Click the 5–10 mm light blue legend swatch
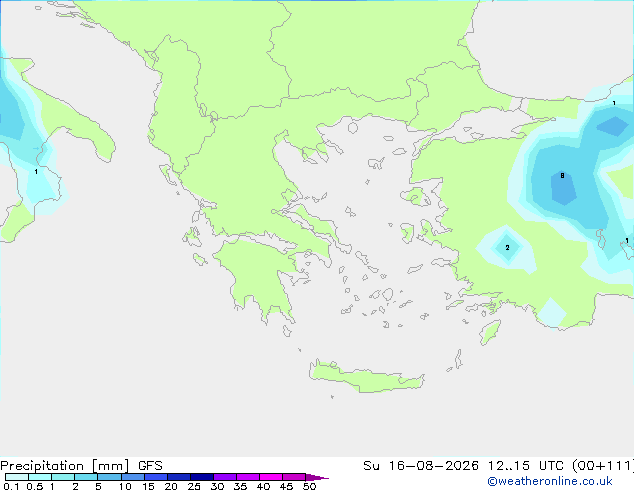Image resolution: width=634 pixels, height=490 pixels. pos(109,477)
